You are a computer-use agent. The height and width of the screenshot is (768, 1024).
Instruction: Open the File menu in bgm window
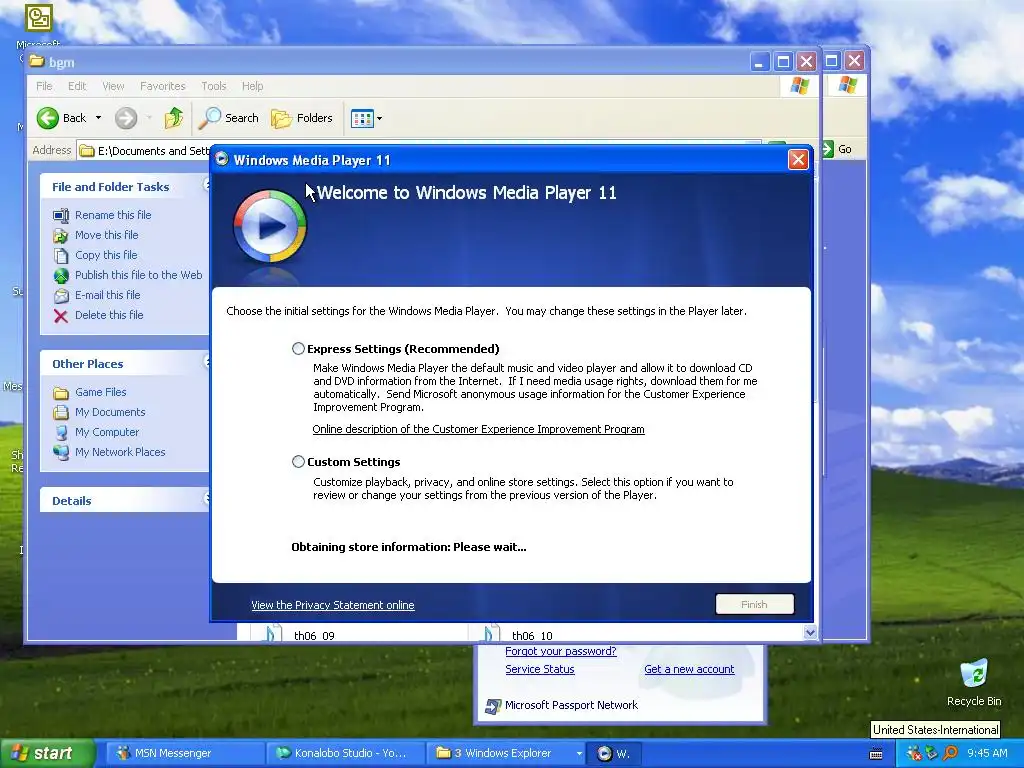pyautogui.click(x=44, y=86)
